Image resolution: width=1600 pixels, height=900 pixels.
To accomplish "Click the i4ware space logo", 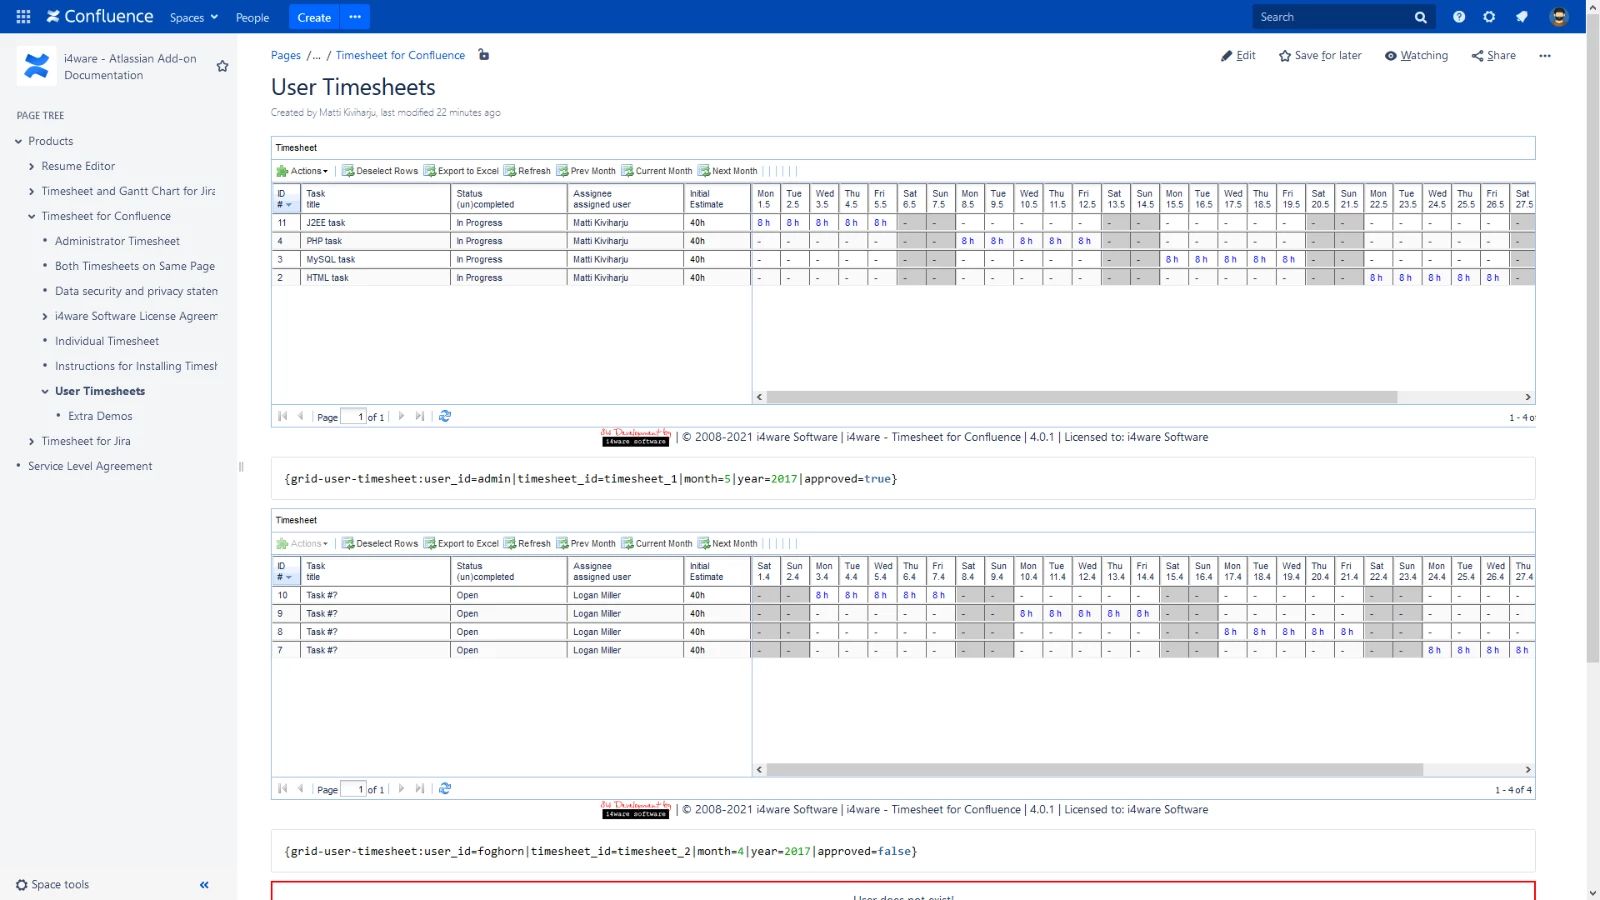I will point(37,66).
